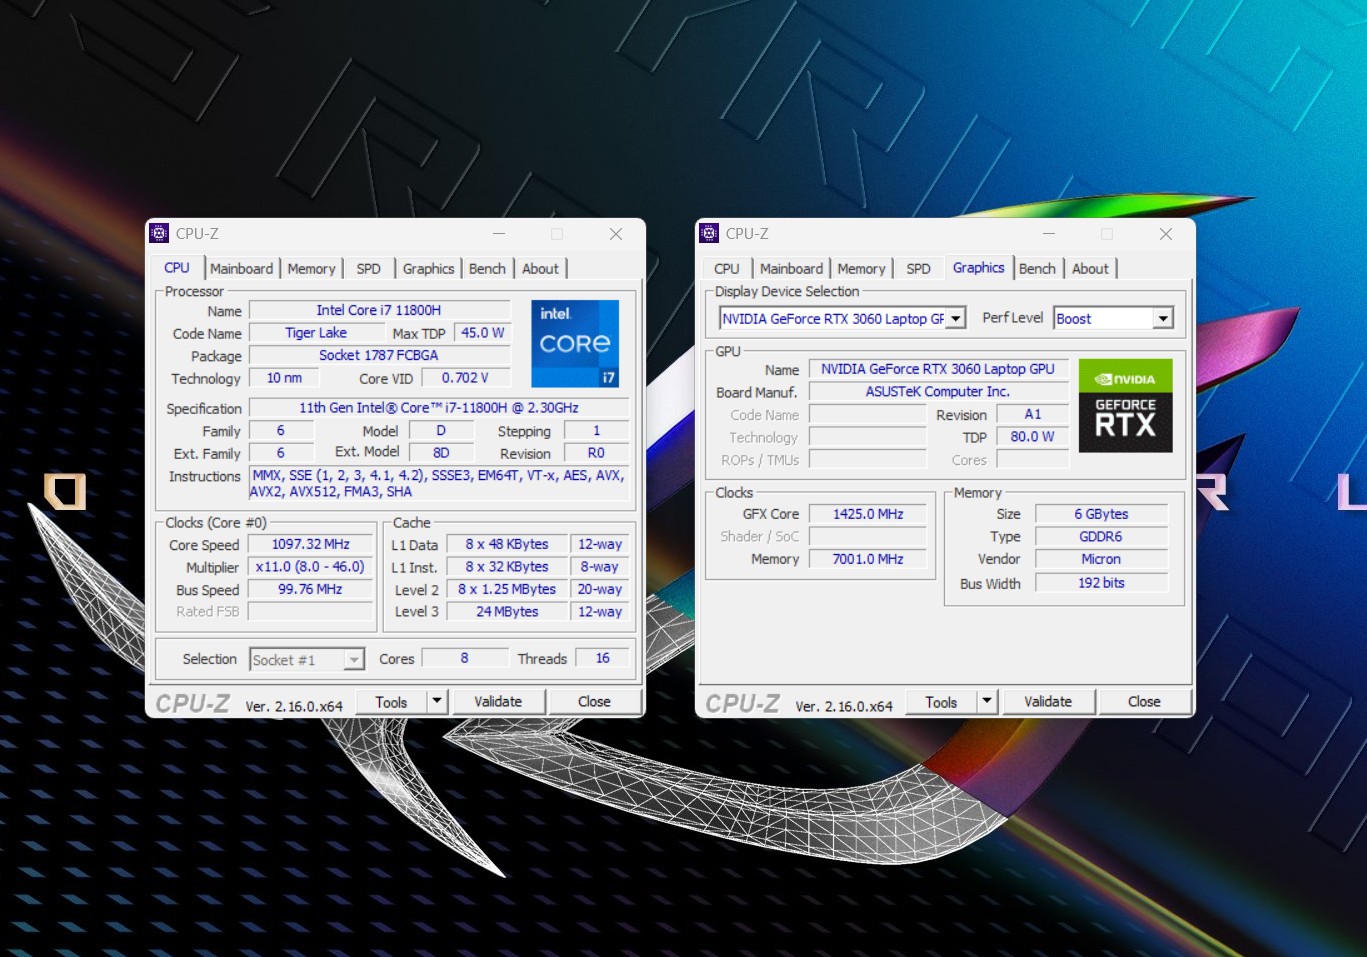Switch to Memory tab in left CPU-Z window
The width and height of the screenshot is (1367, 957).
click(311, 268)
